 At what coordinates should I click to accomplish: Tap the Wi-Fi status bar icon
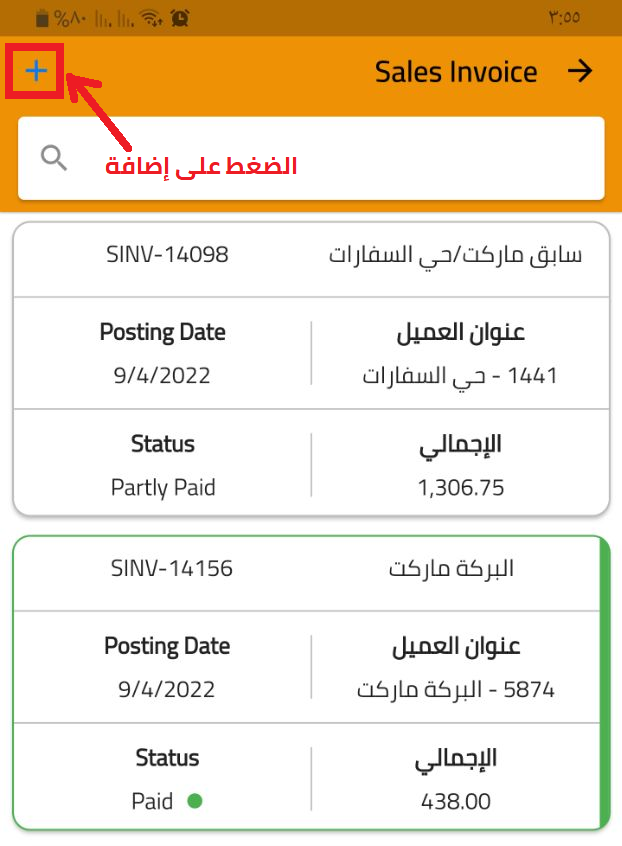152,18
